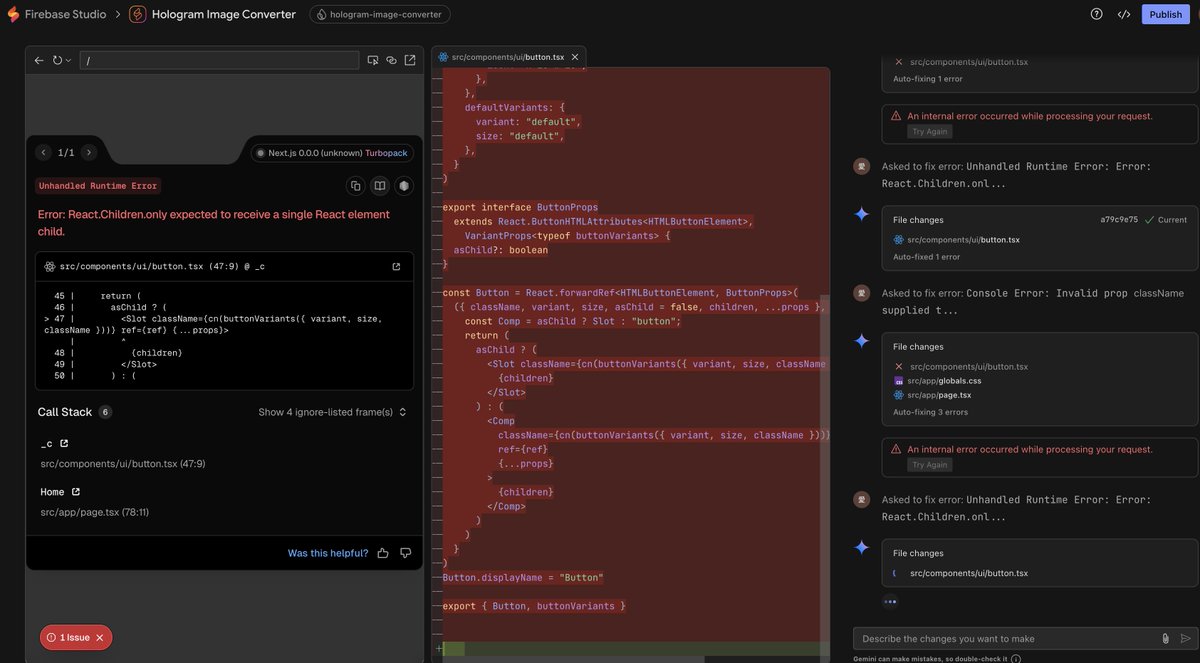Click the share preview link icon
This screenshot has height=663, width=1200.
[391, 60]
